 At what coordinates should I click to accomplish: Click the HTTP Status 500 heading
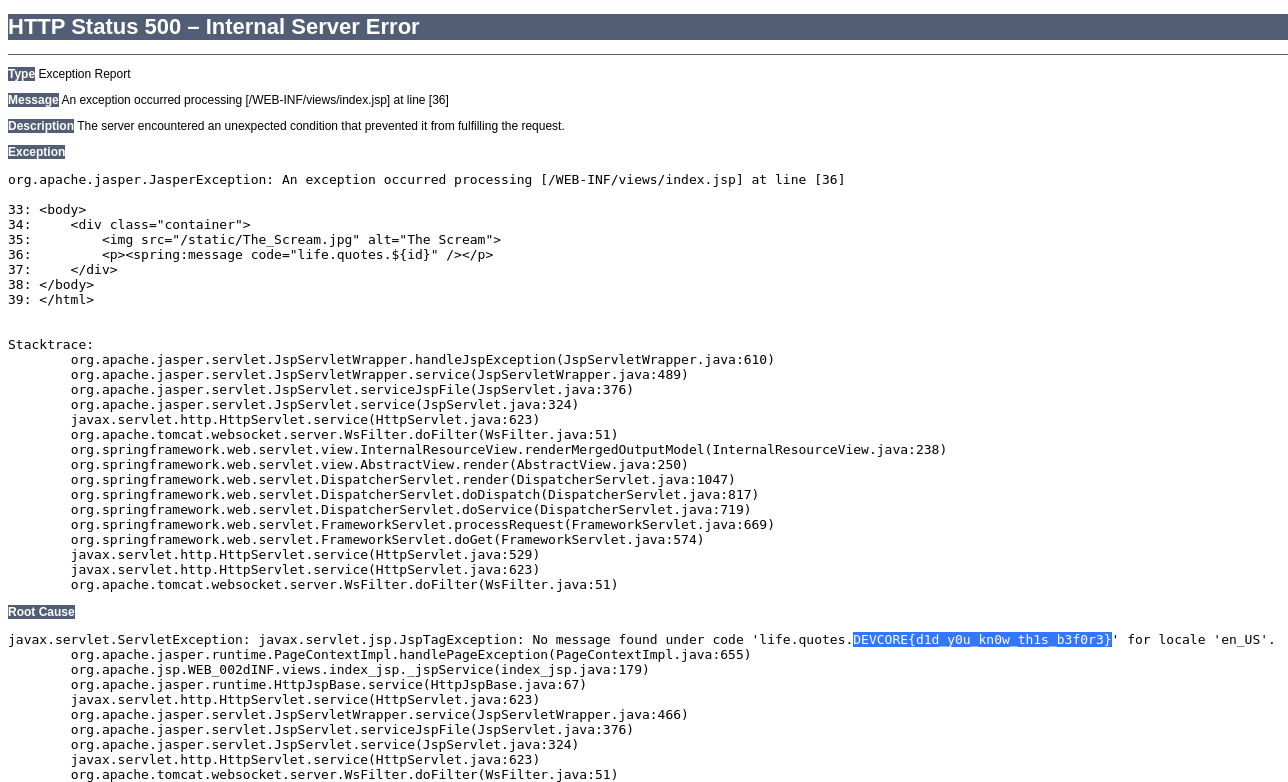214,27
